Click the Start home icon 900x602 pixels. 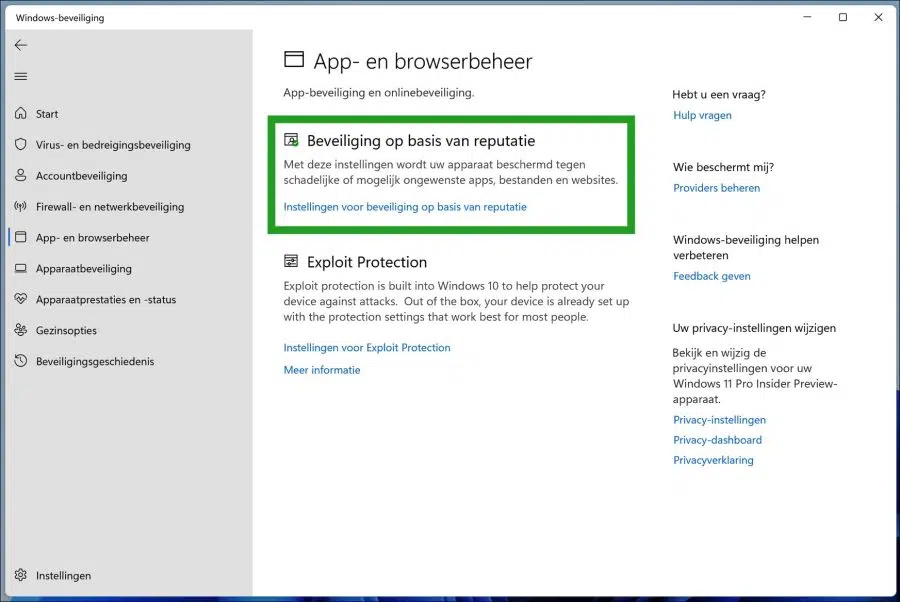click(21, 113)
